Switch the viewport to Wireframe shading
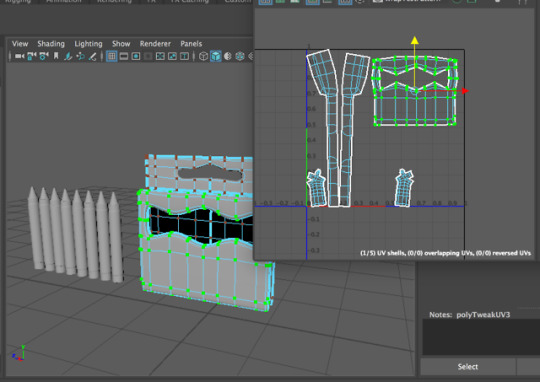Screen dimensions: 540x382 (x=204, y=56)
